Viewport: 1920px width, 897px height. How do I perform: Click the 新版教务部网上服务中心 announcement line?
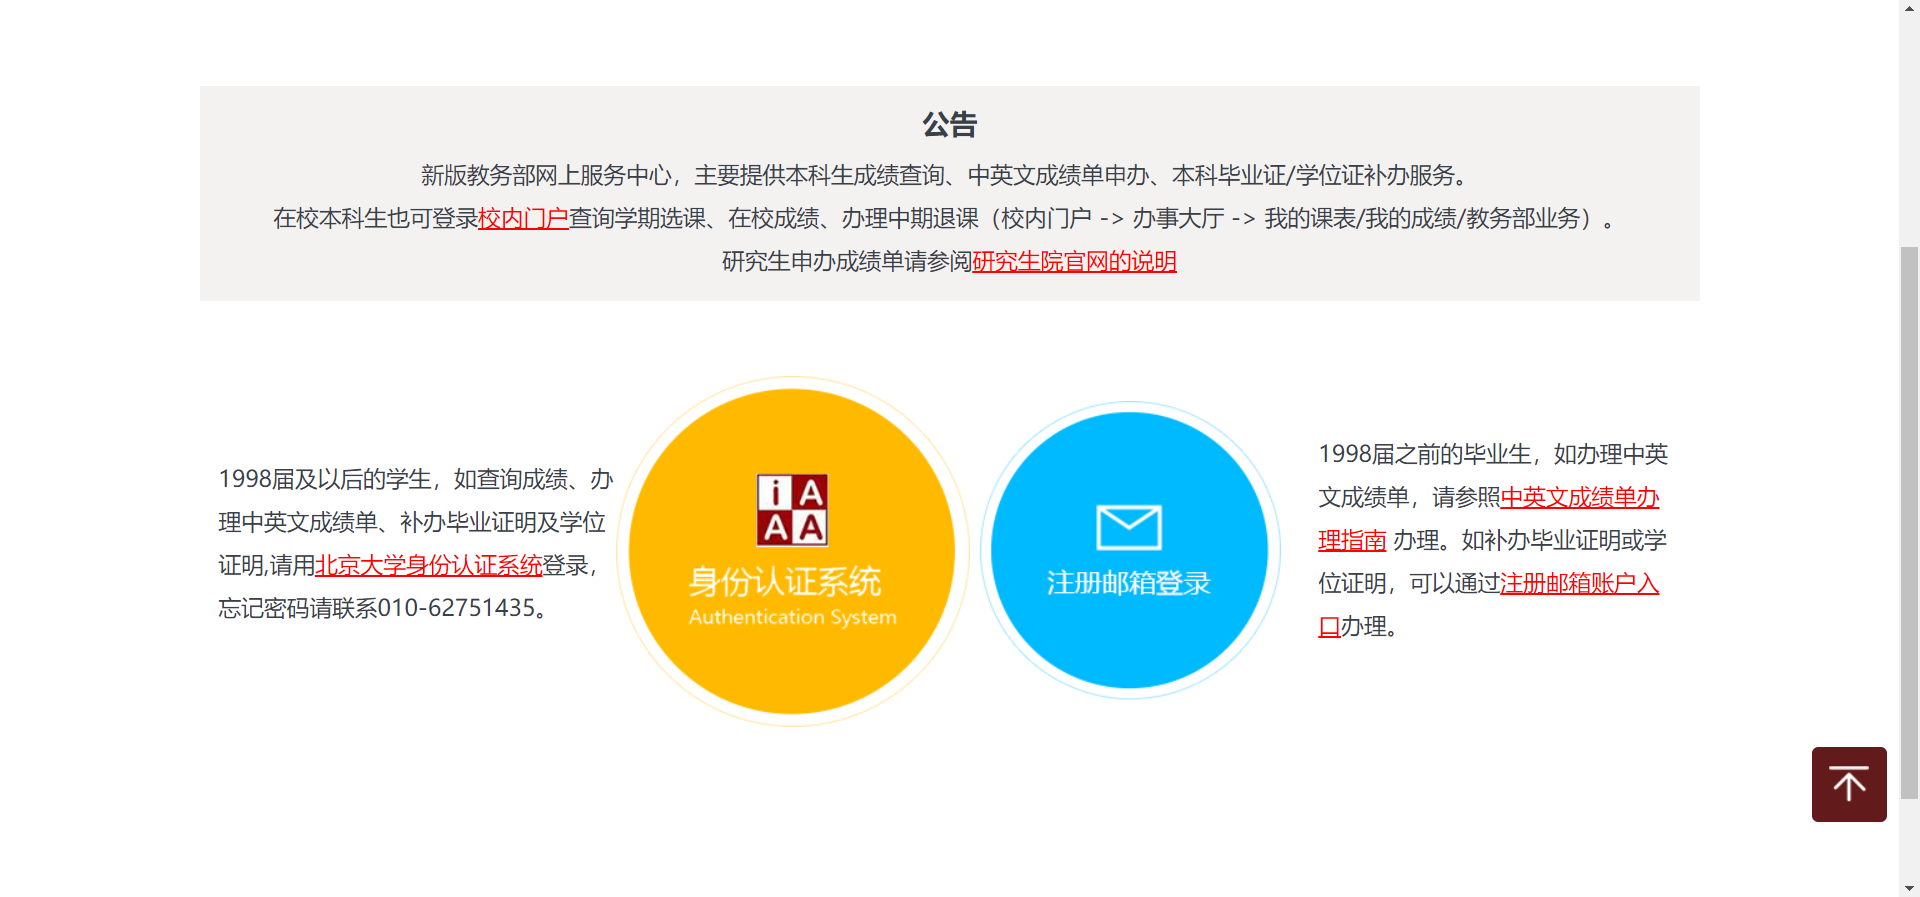click(949, 175)
